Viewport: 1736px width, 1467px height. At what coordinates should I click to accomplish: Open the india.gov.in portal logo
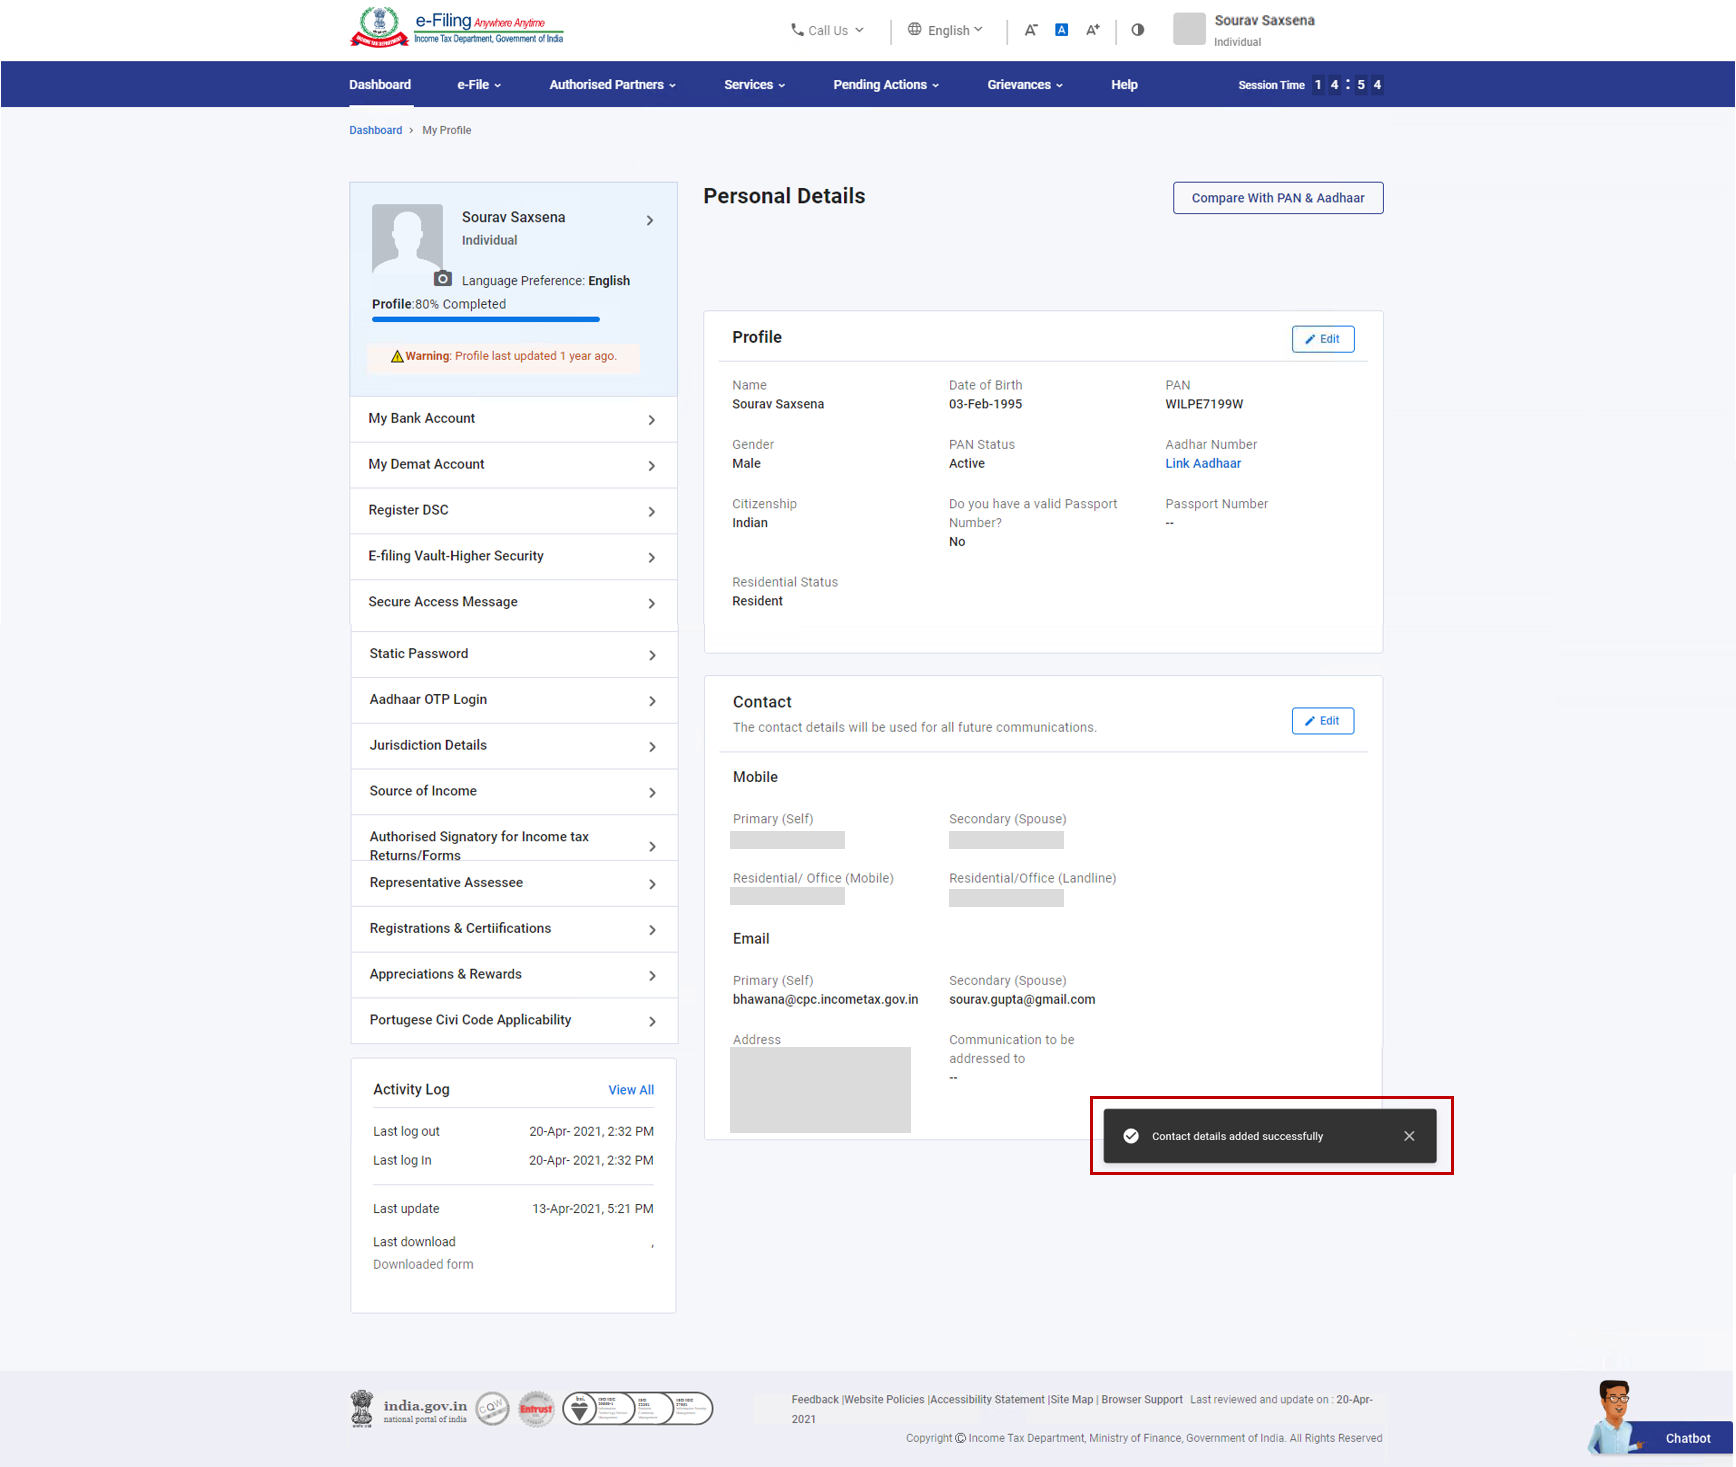410,1408
